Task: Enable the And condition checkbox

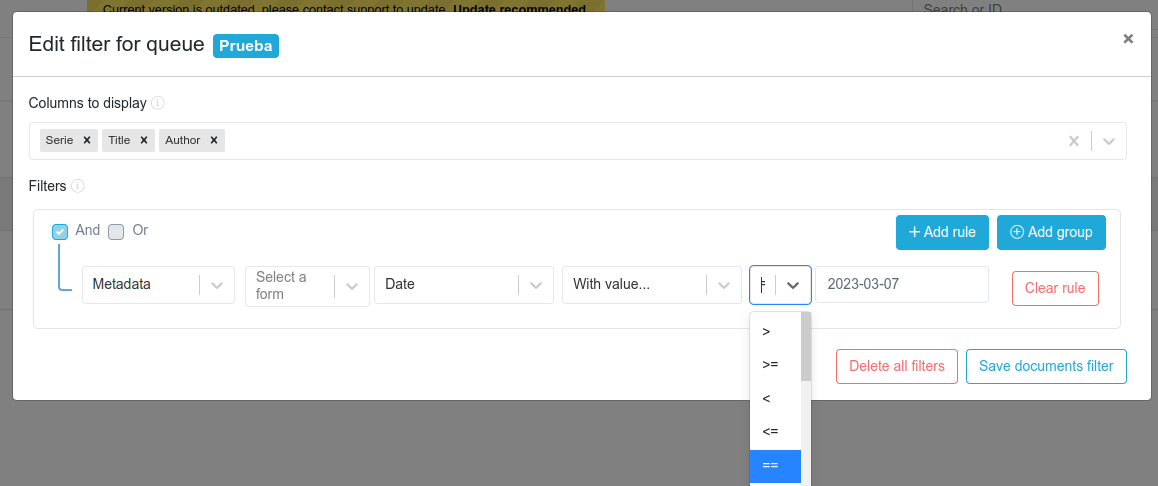Action: (60, 231)
